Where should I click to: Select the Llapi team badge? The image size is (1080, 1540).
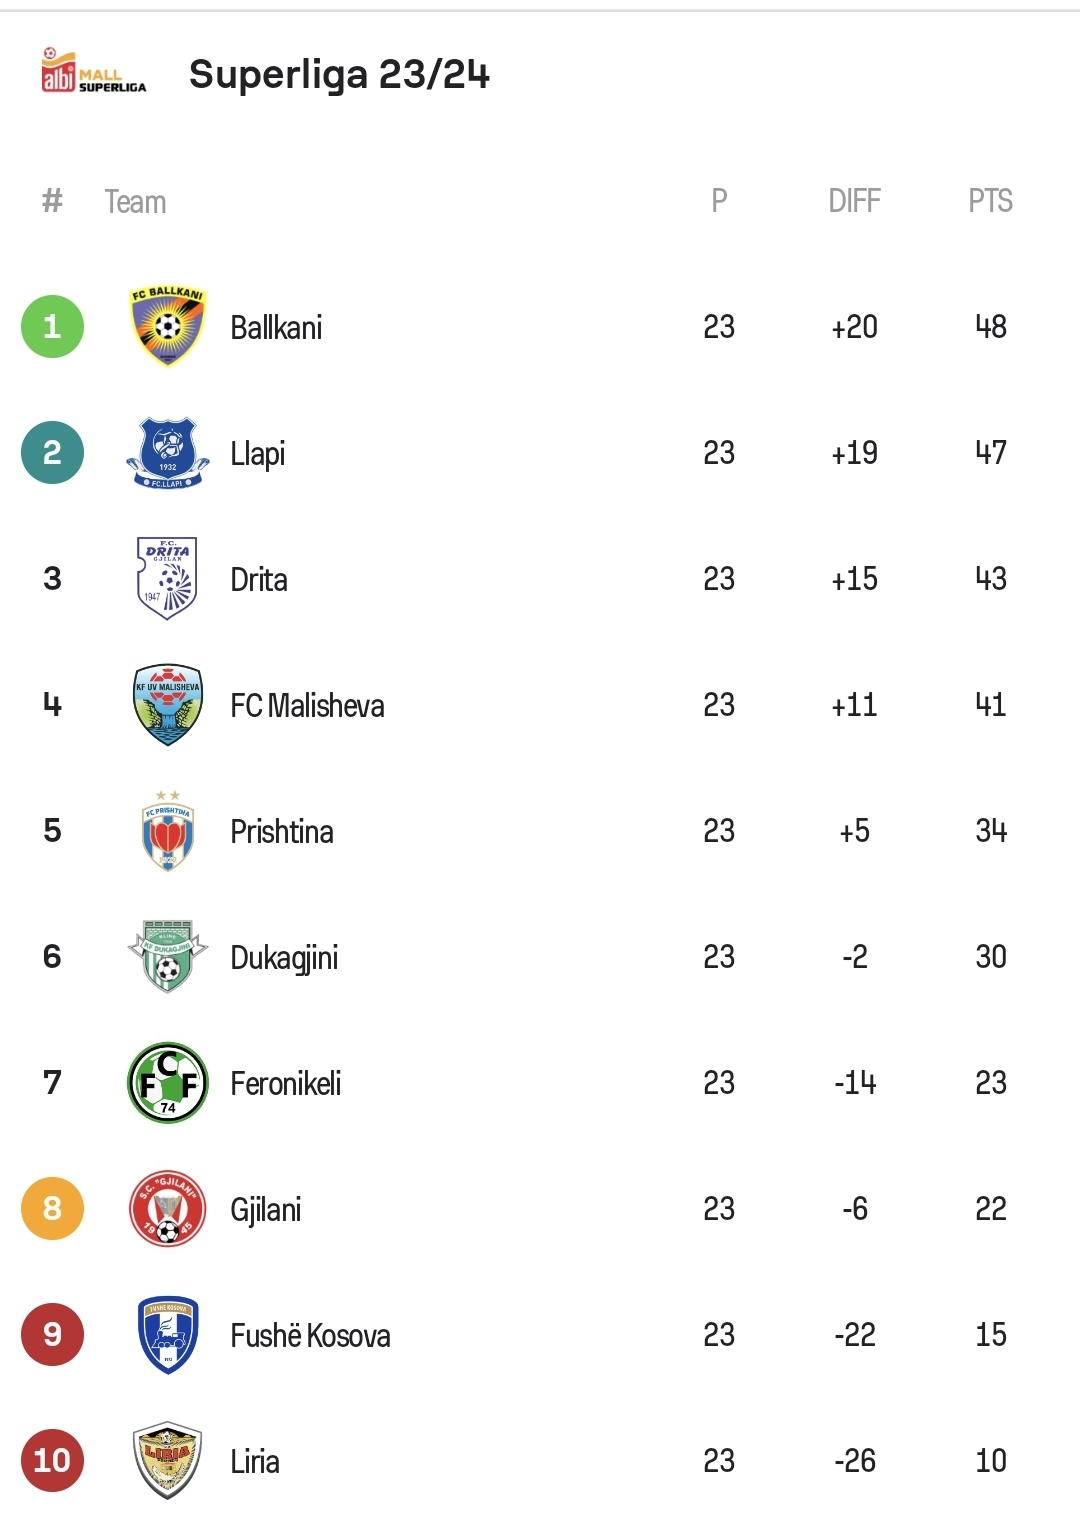168,453
